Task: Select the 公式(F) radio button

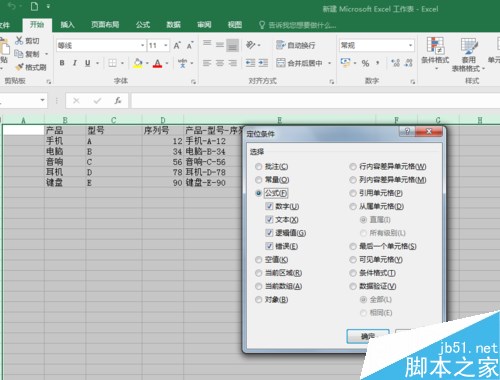Action: (258, 193)
